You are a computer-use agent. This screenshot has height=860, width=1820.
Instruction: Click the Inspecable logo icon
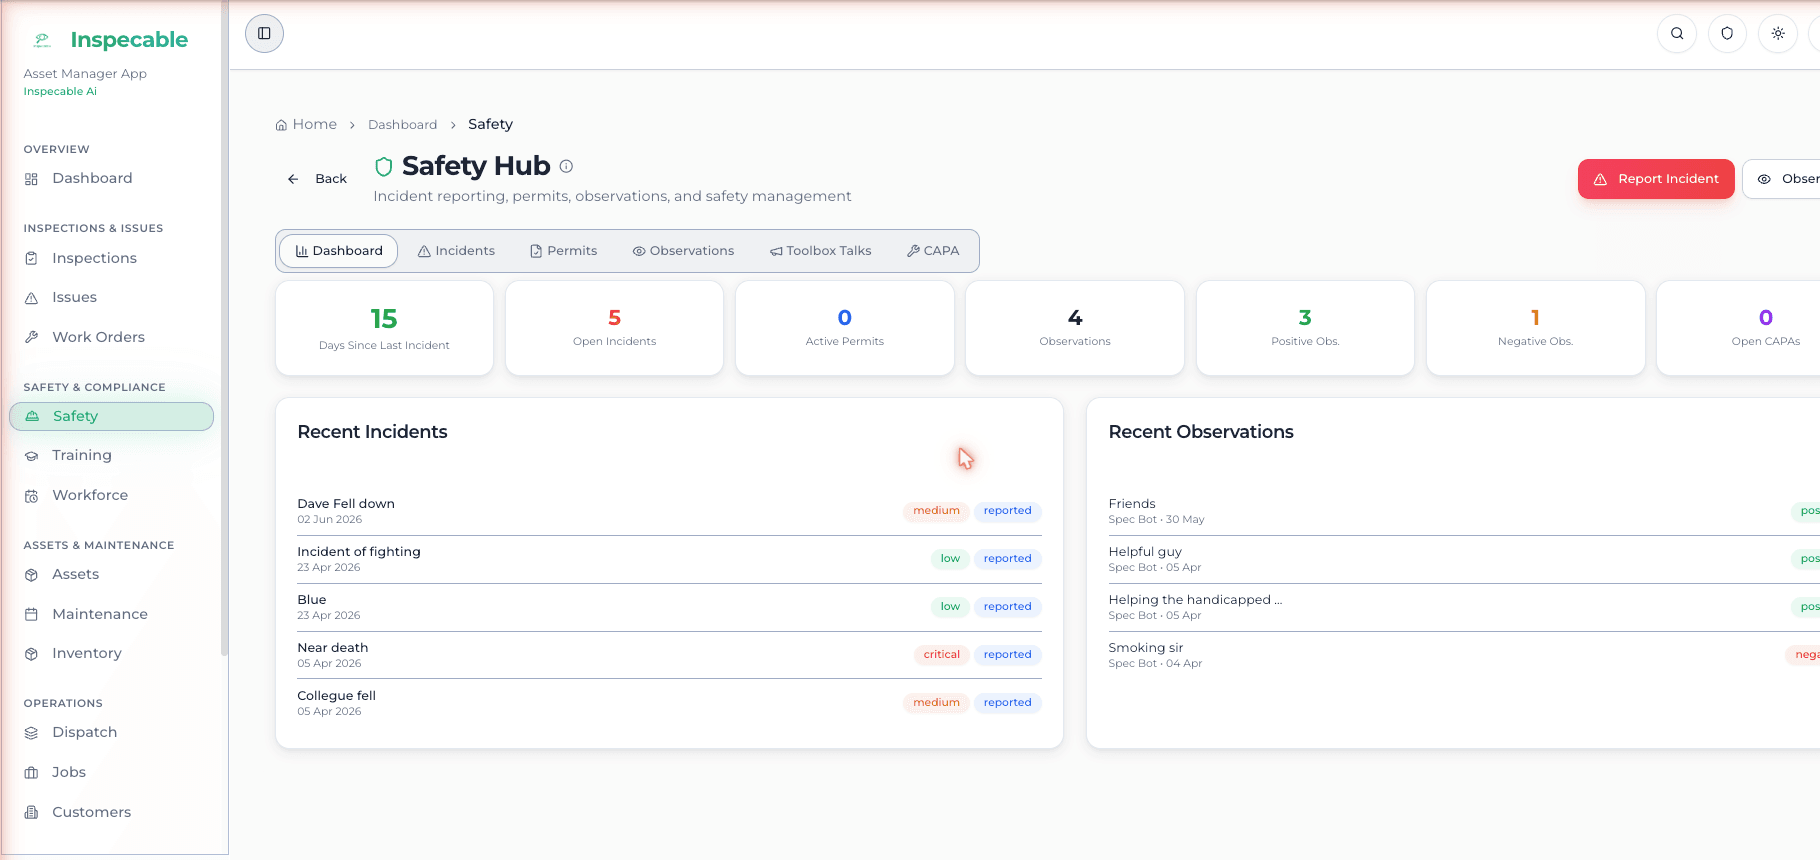tap(42, 40)
